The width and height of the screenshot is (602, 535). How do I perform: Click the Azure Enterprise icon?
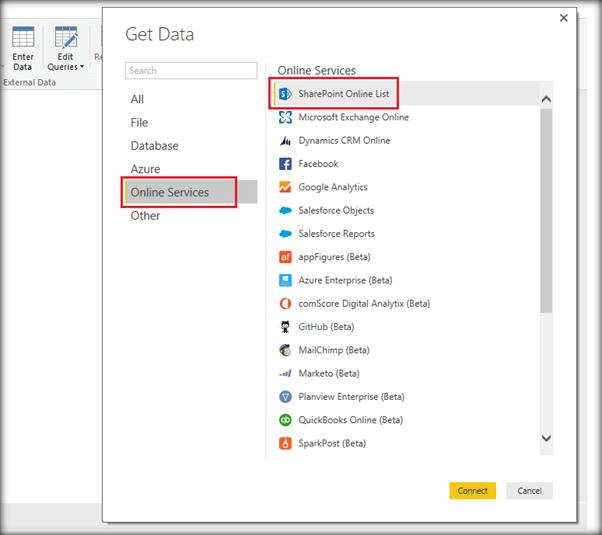(x=285, y=280)
